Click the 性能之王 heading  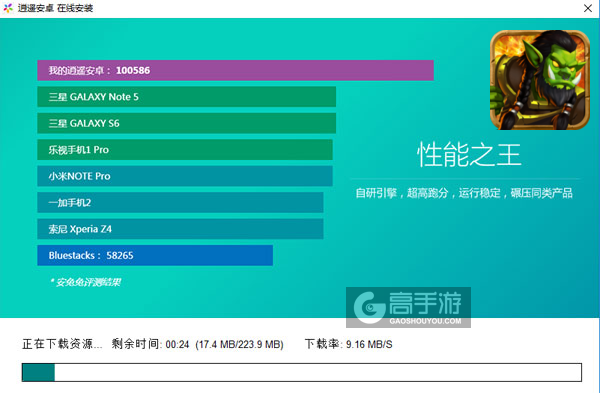pyautogui.click(x=469, y=155)
